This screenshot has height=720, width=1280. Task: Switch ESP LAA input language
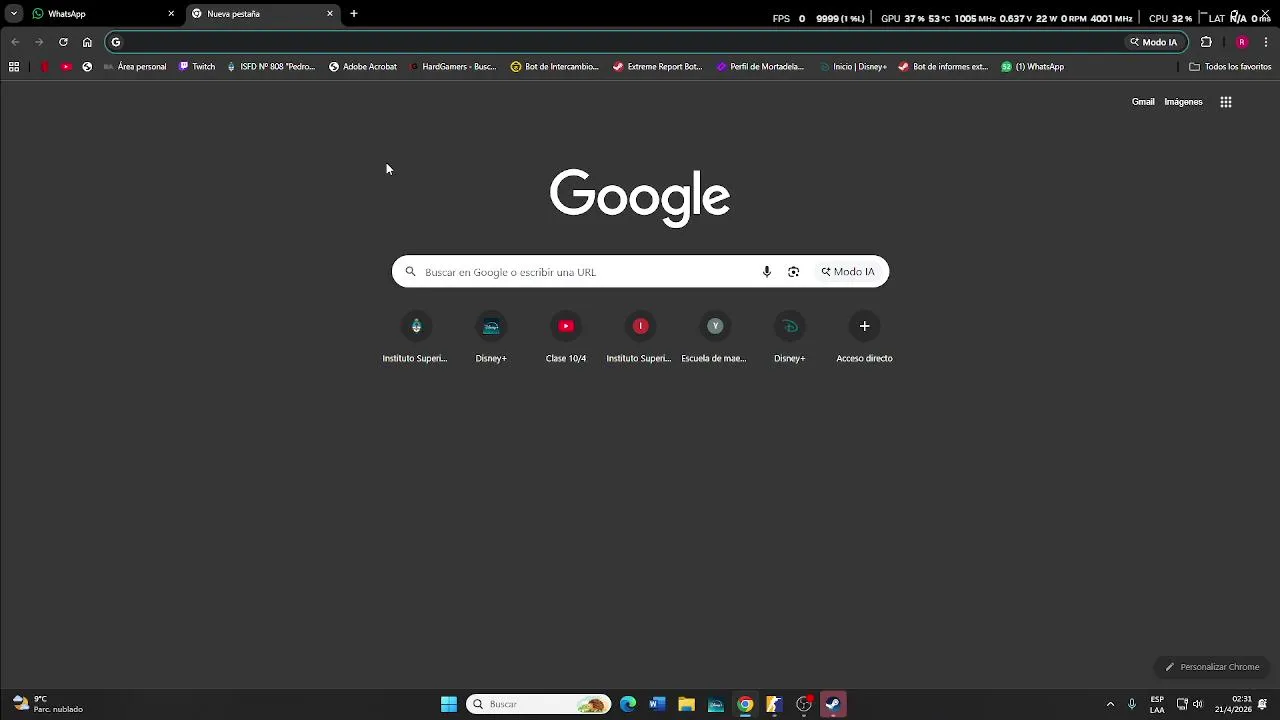coord(1157,704)
